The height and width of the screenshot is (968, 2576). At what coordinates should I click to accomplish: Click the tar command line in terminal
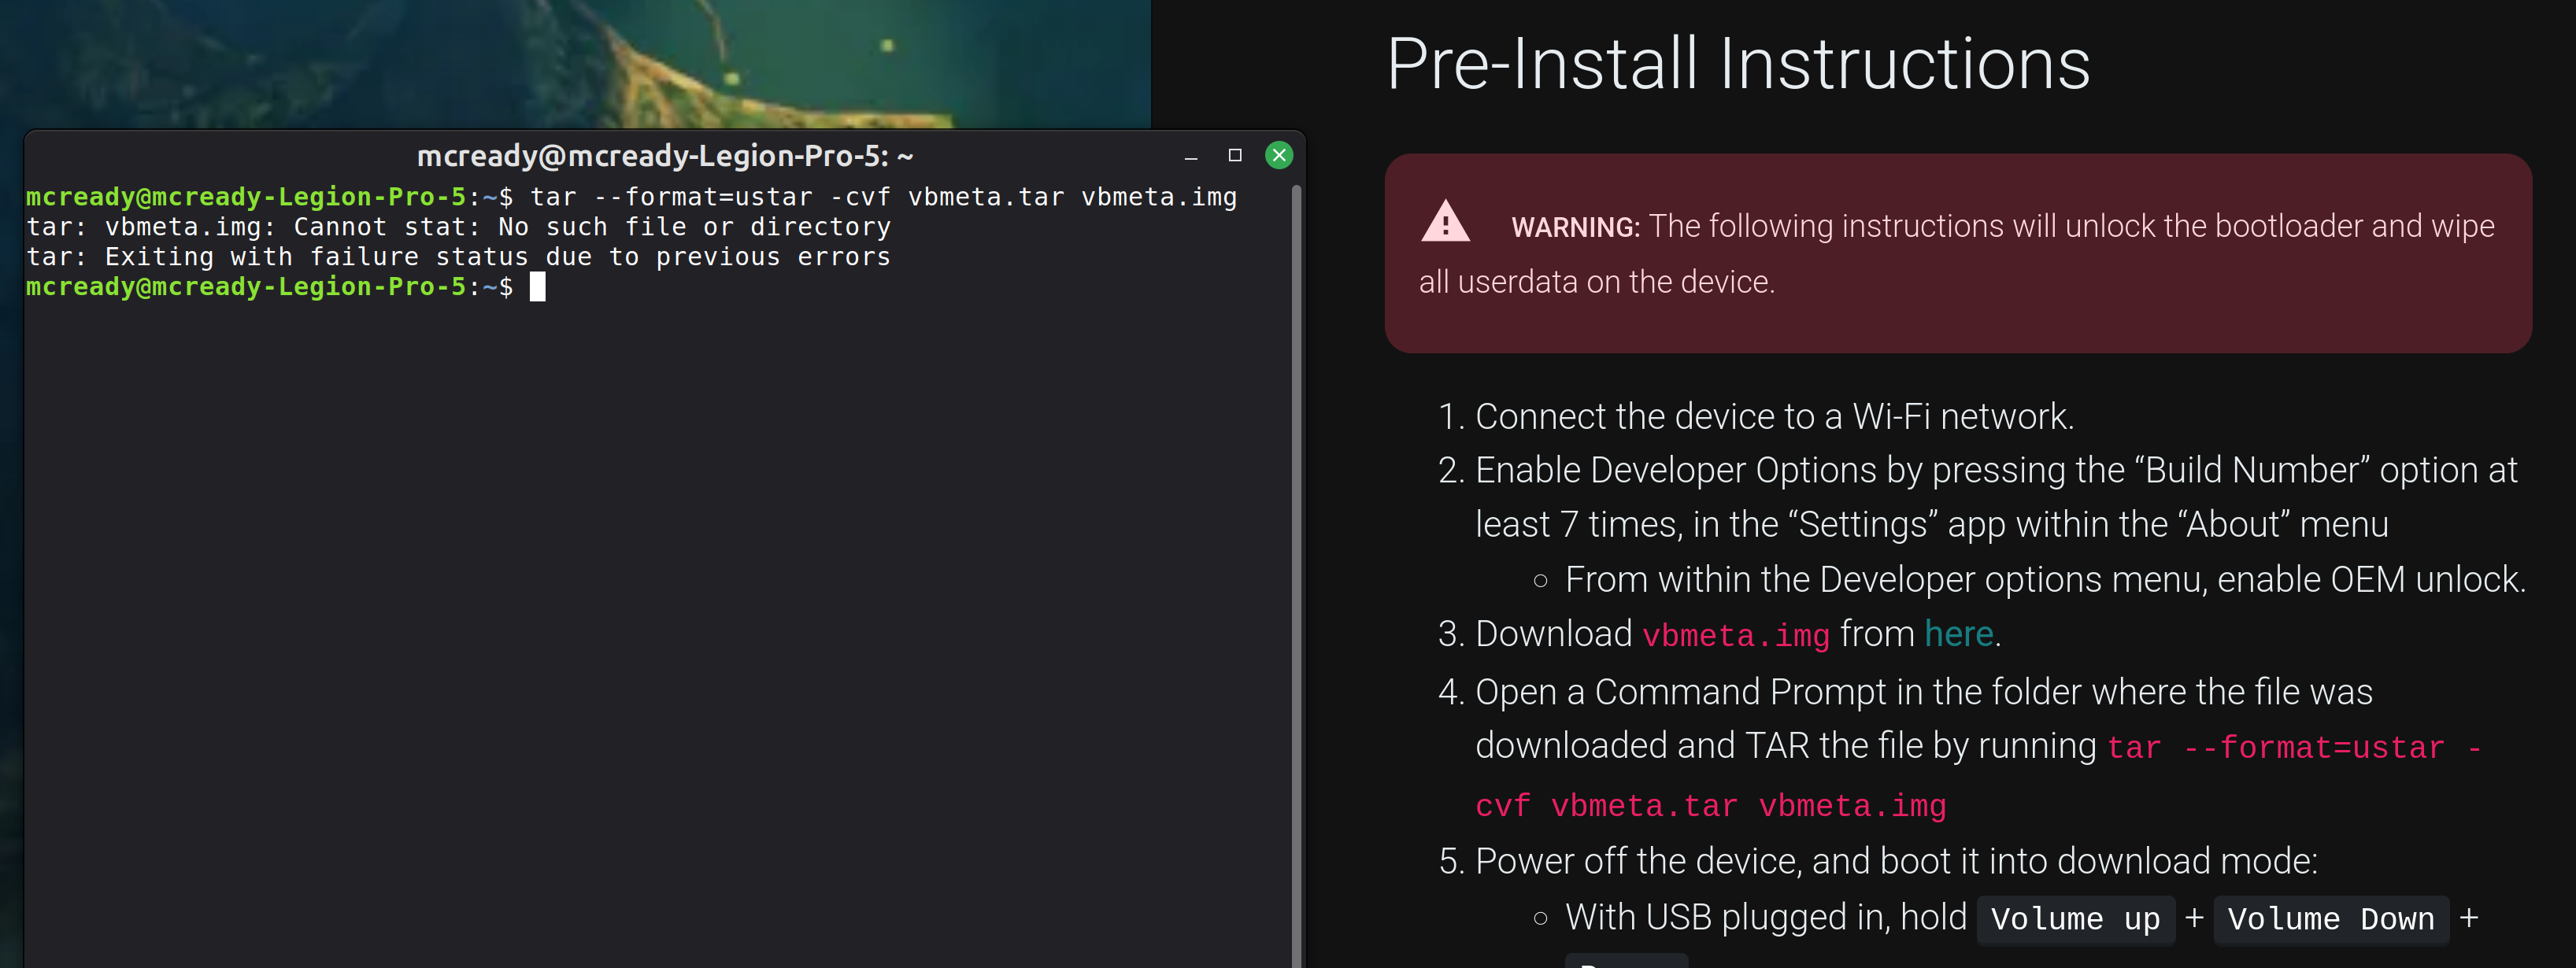(x=631, y=197)
